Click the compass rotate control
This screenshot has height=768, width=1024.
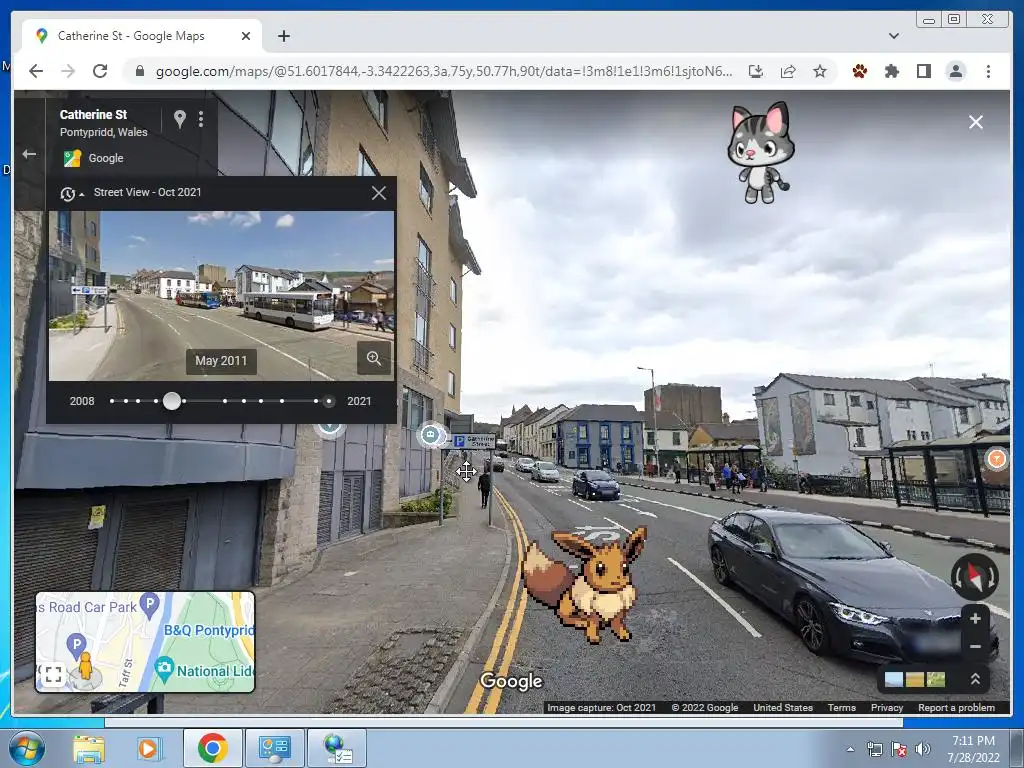click(x=974, y=577)
